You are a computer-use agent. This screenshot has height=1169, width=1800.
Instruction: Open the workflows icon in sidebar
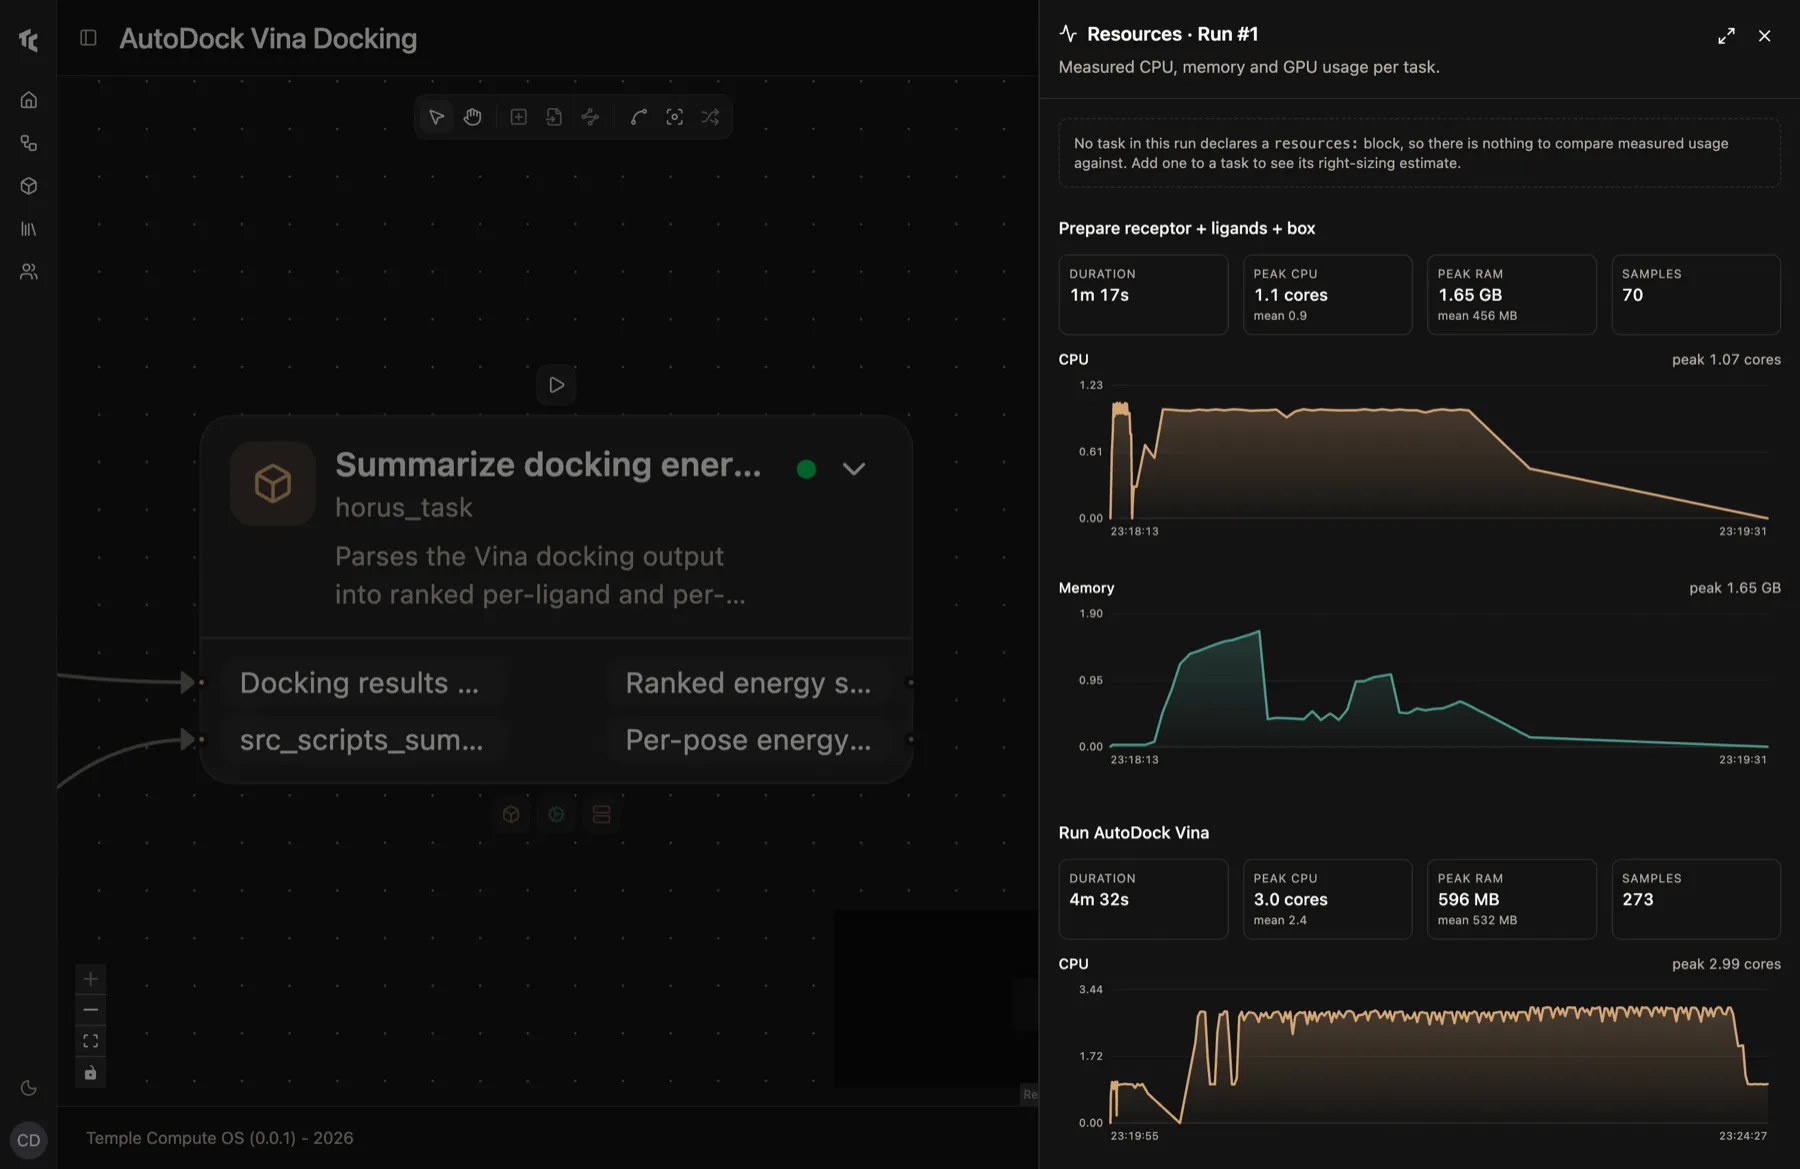click(29, 143)
